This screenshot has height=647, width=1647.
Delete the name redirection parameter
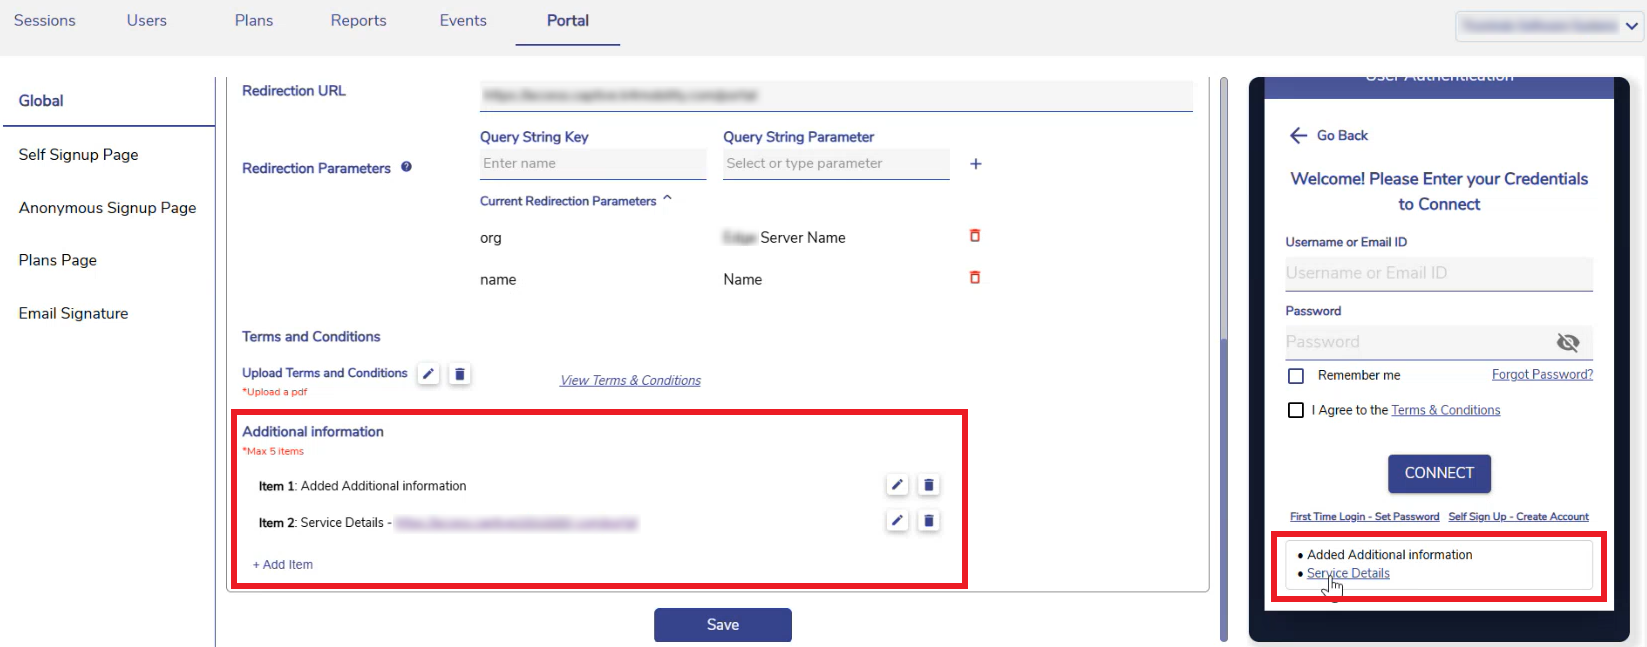tap(975, 278)
